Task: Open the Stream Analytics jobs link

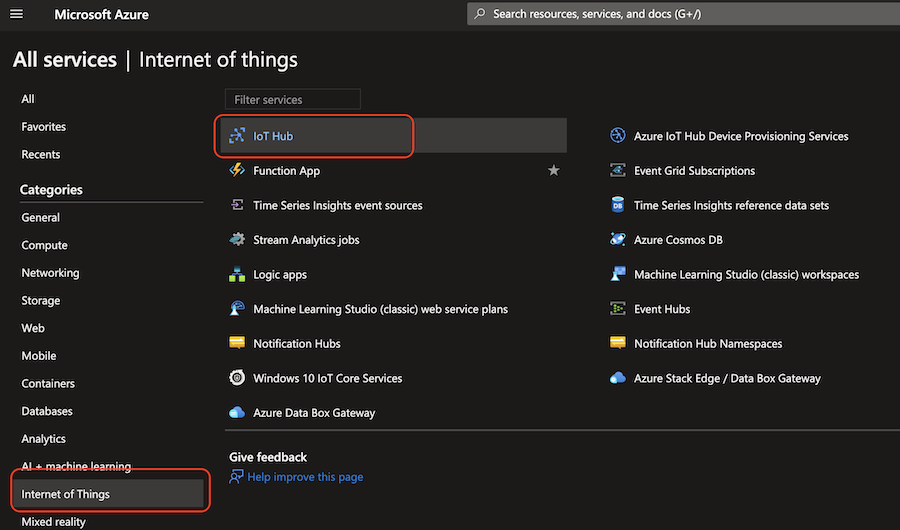Action: [x=306, y=240]
